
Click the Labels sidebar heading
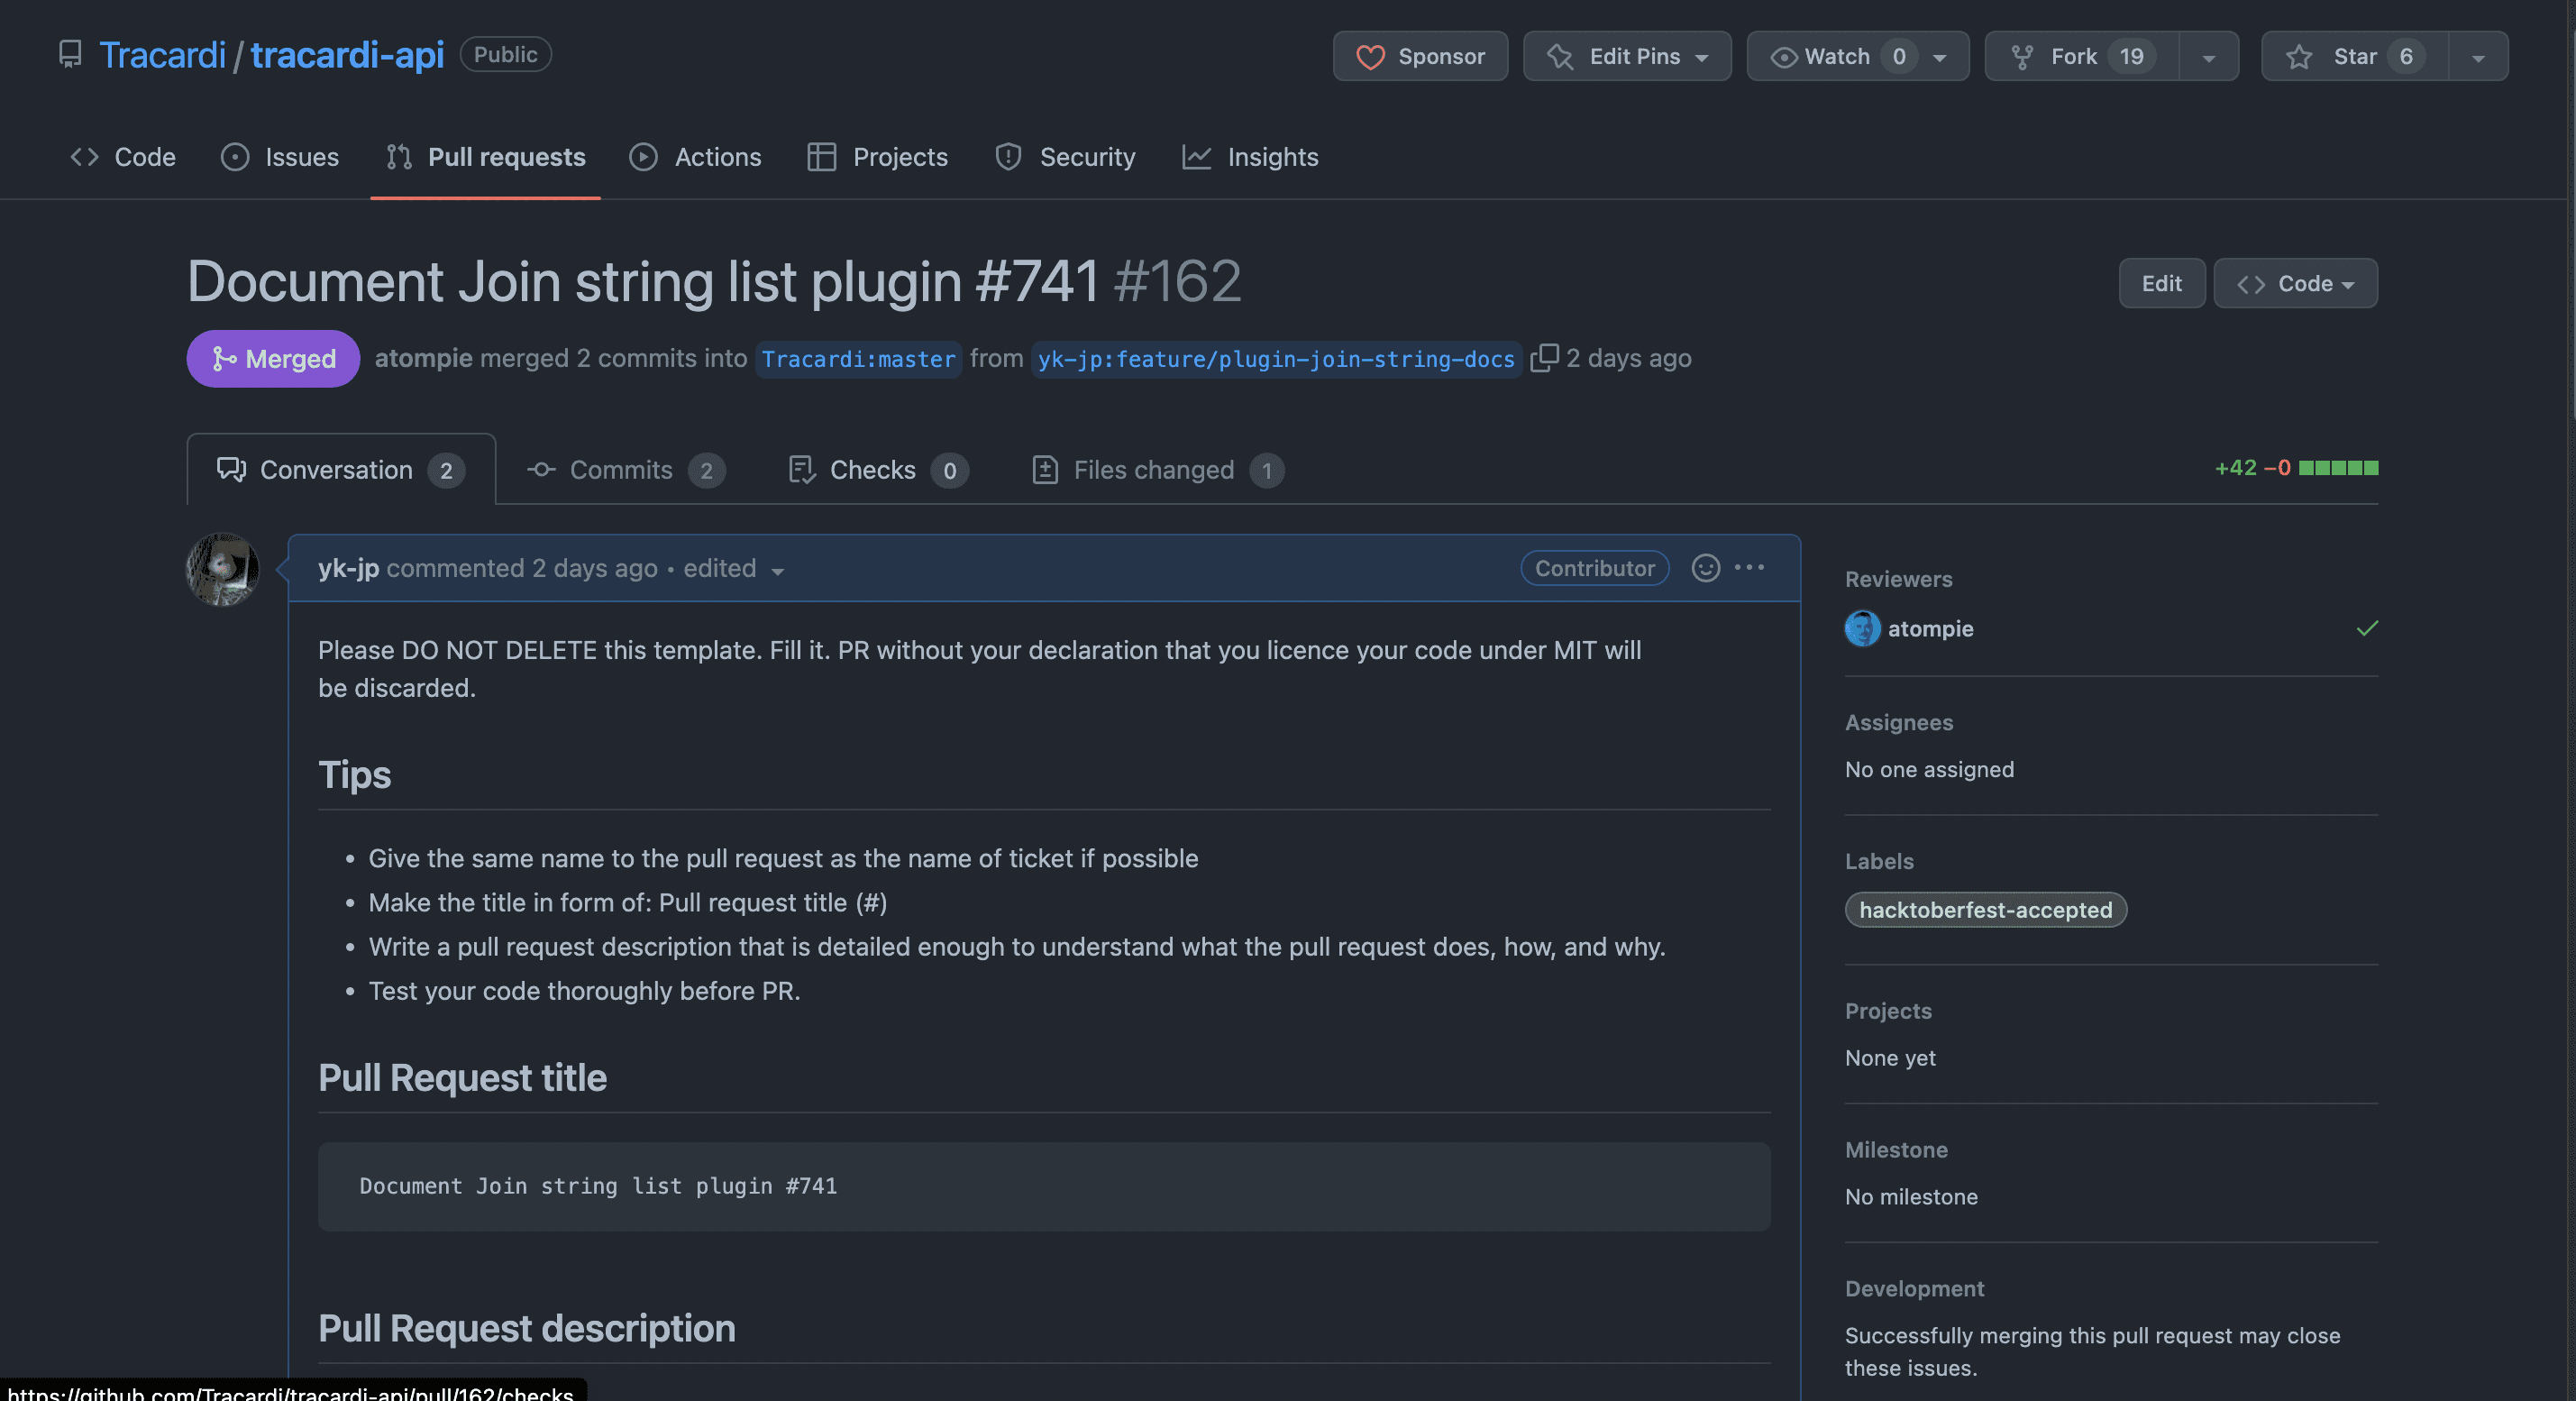[1879, 861]
